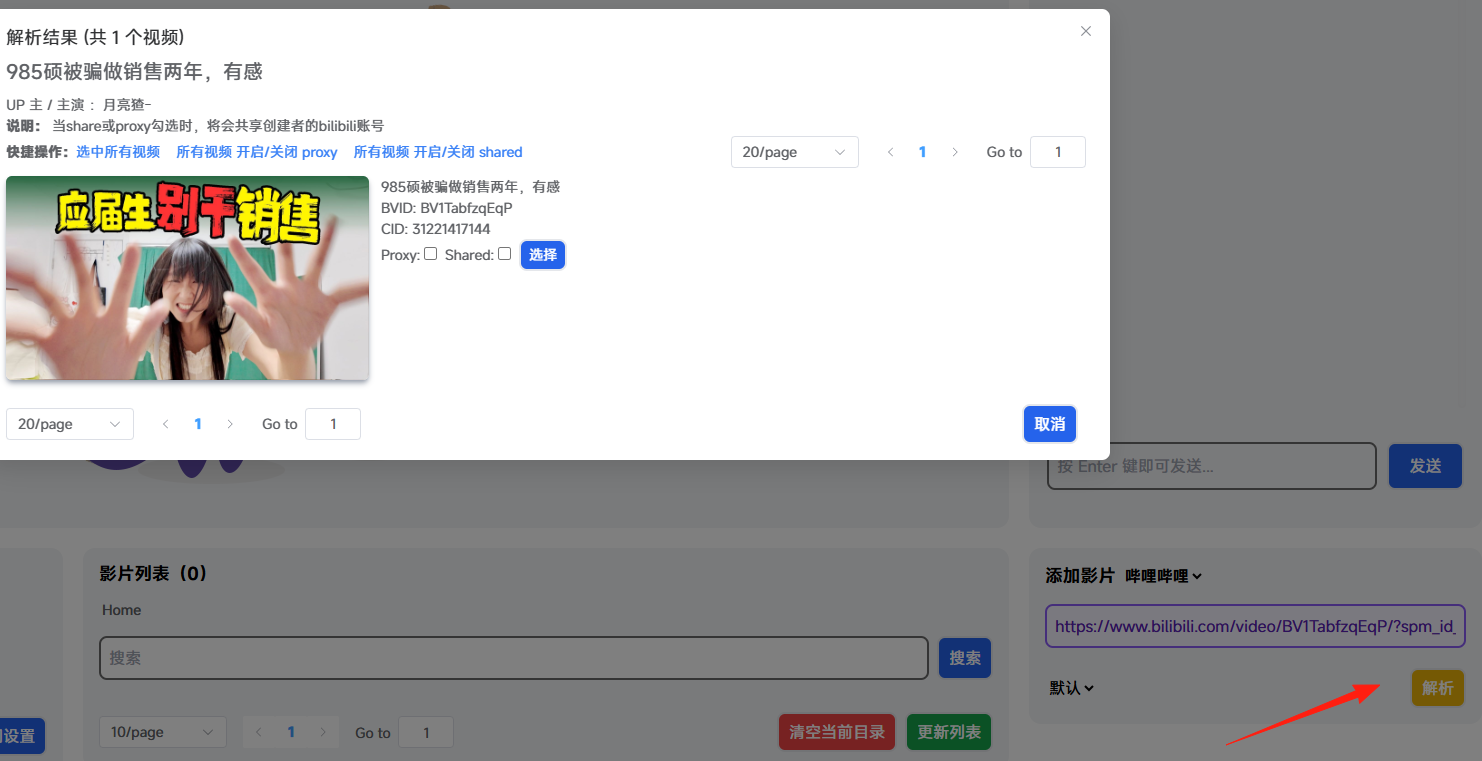Viewport: 1482px width, 761px height.
Task: Go to next page arrow in top pagination
Action: pos(955,152)
